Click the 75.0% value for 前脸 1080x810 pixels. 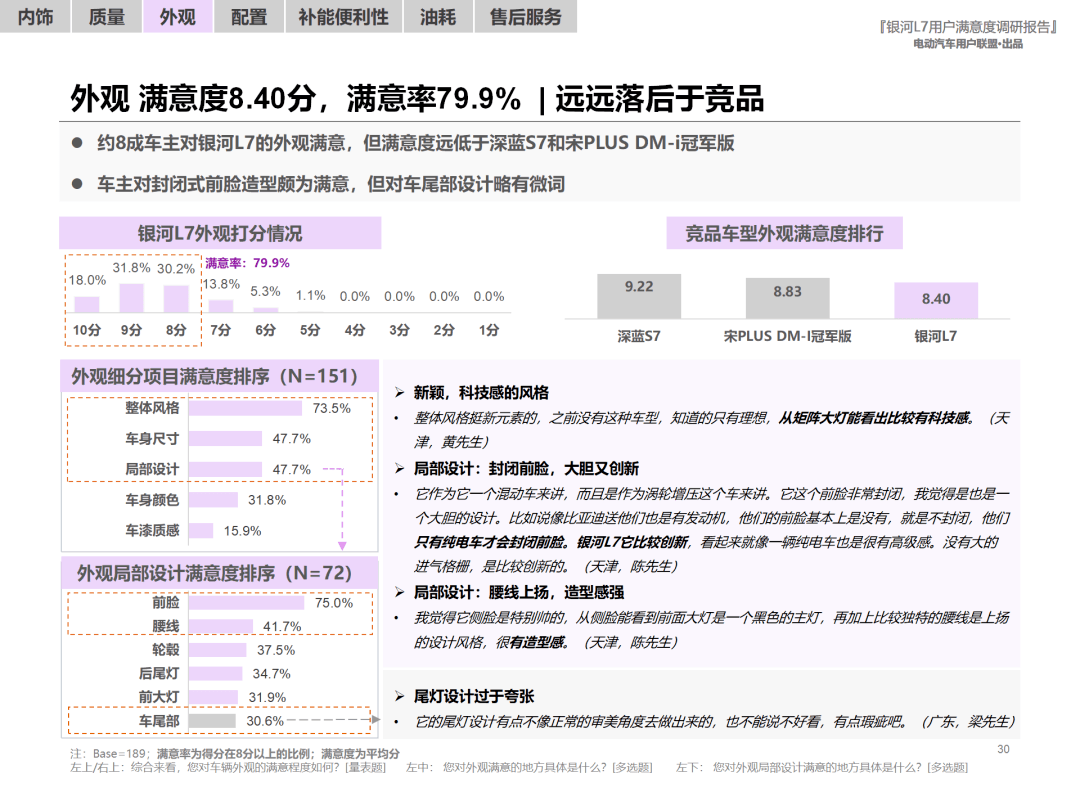click(x=333, y=603)
